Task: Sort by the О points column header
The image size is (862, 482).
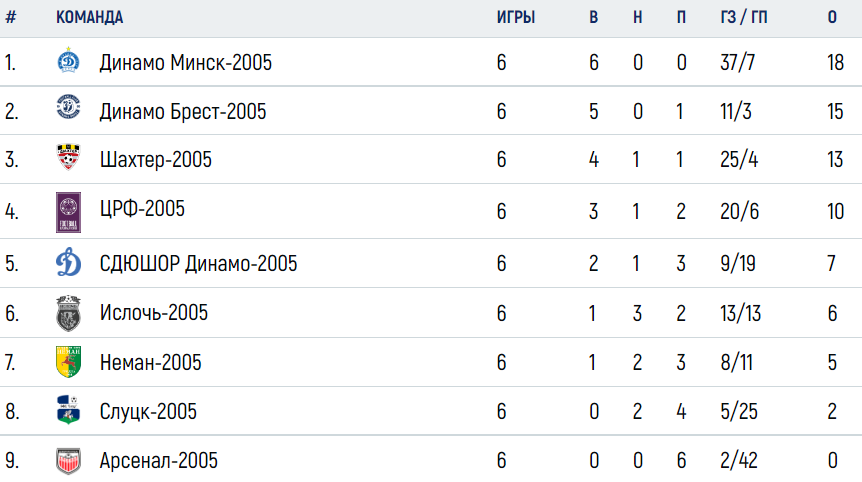Action: point(832,18)
